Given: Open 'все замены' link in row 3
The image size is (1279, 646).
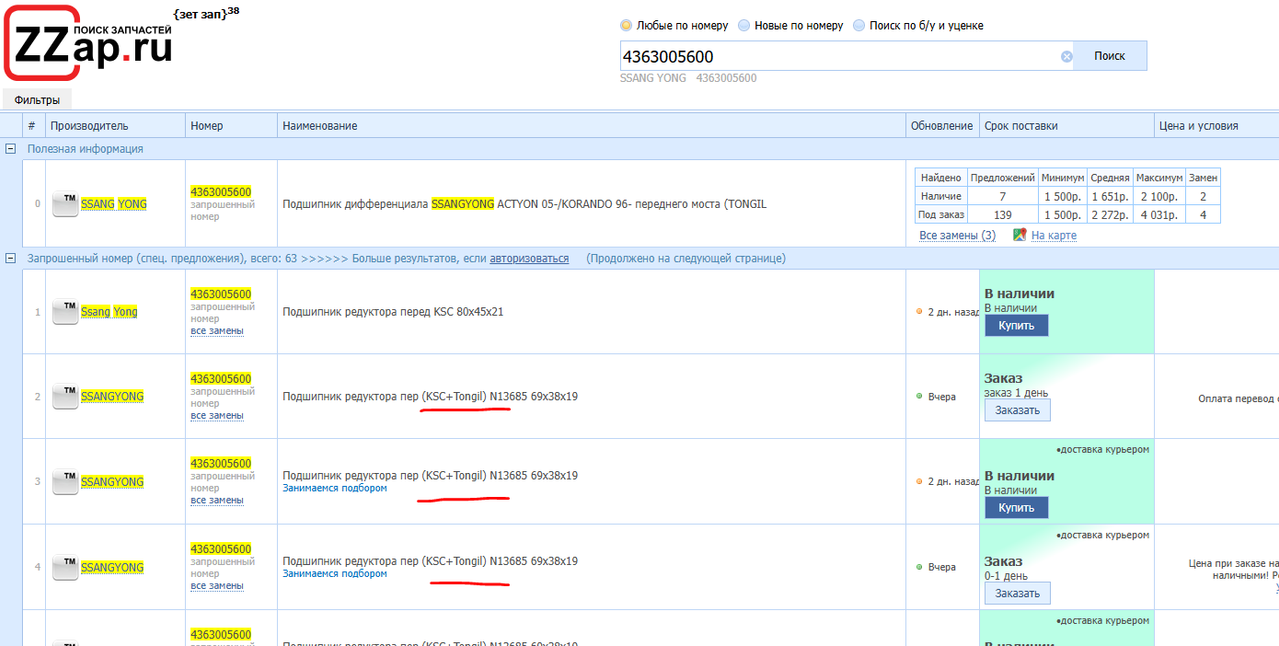Looking at the screenshot, I should (217, 500).
